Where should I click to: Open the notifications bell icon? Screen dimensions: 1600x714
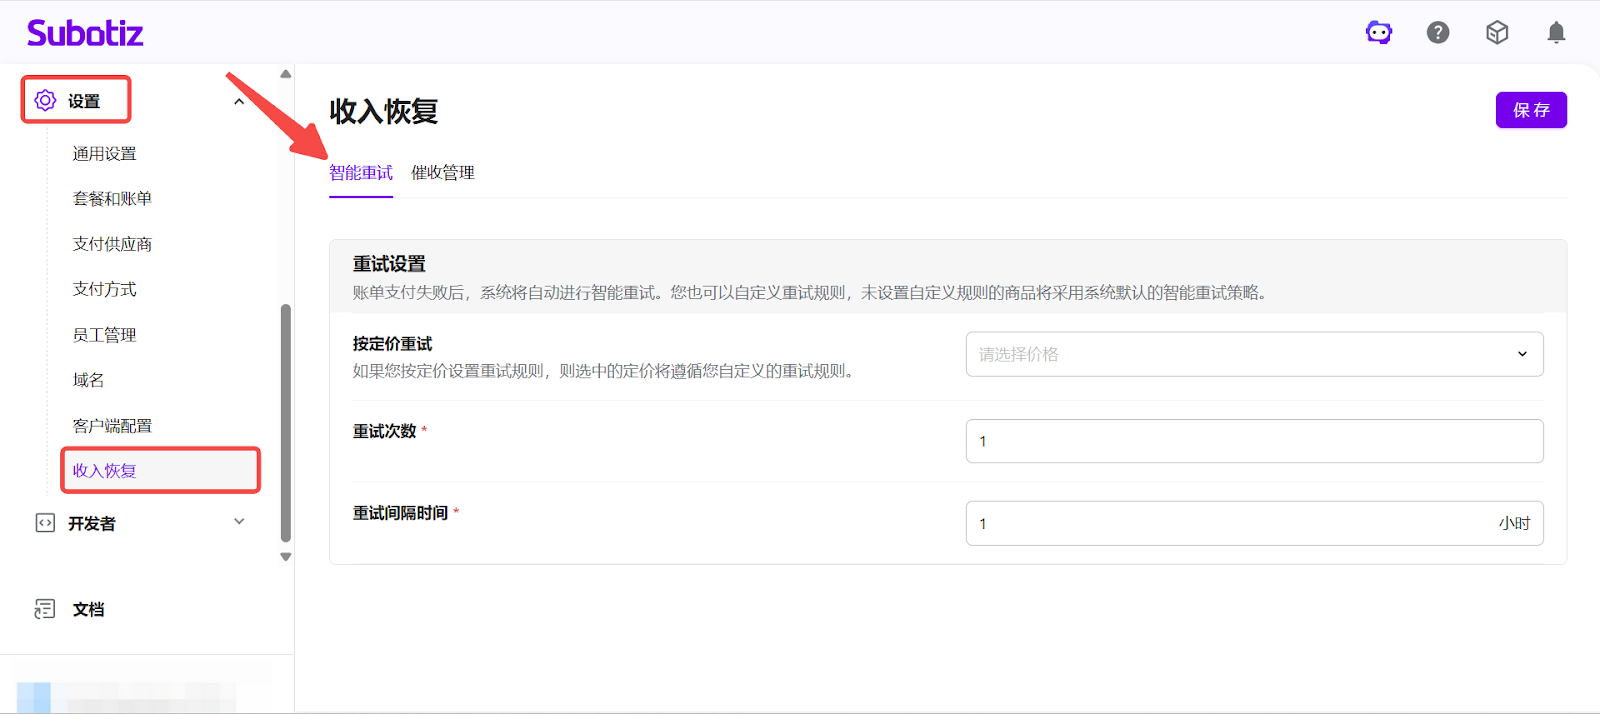click(1556, 33)
